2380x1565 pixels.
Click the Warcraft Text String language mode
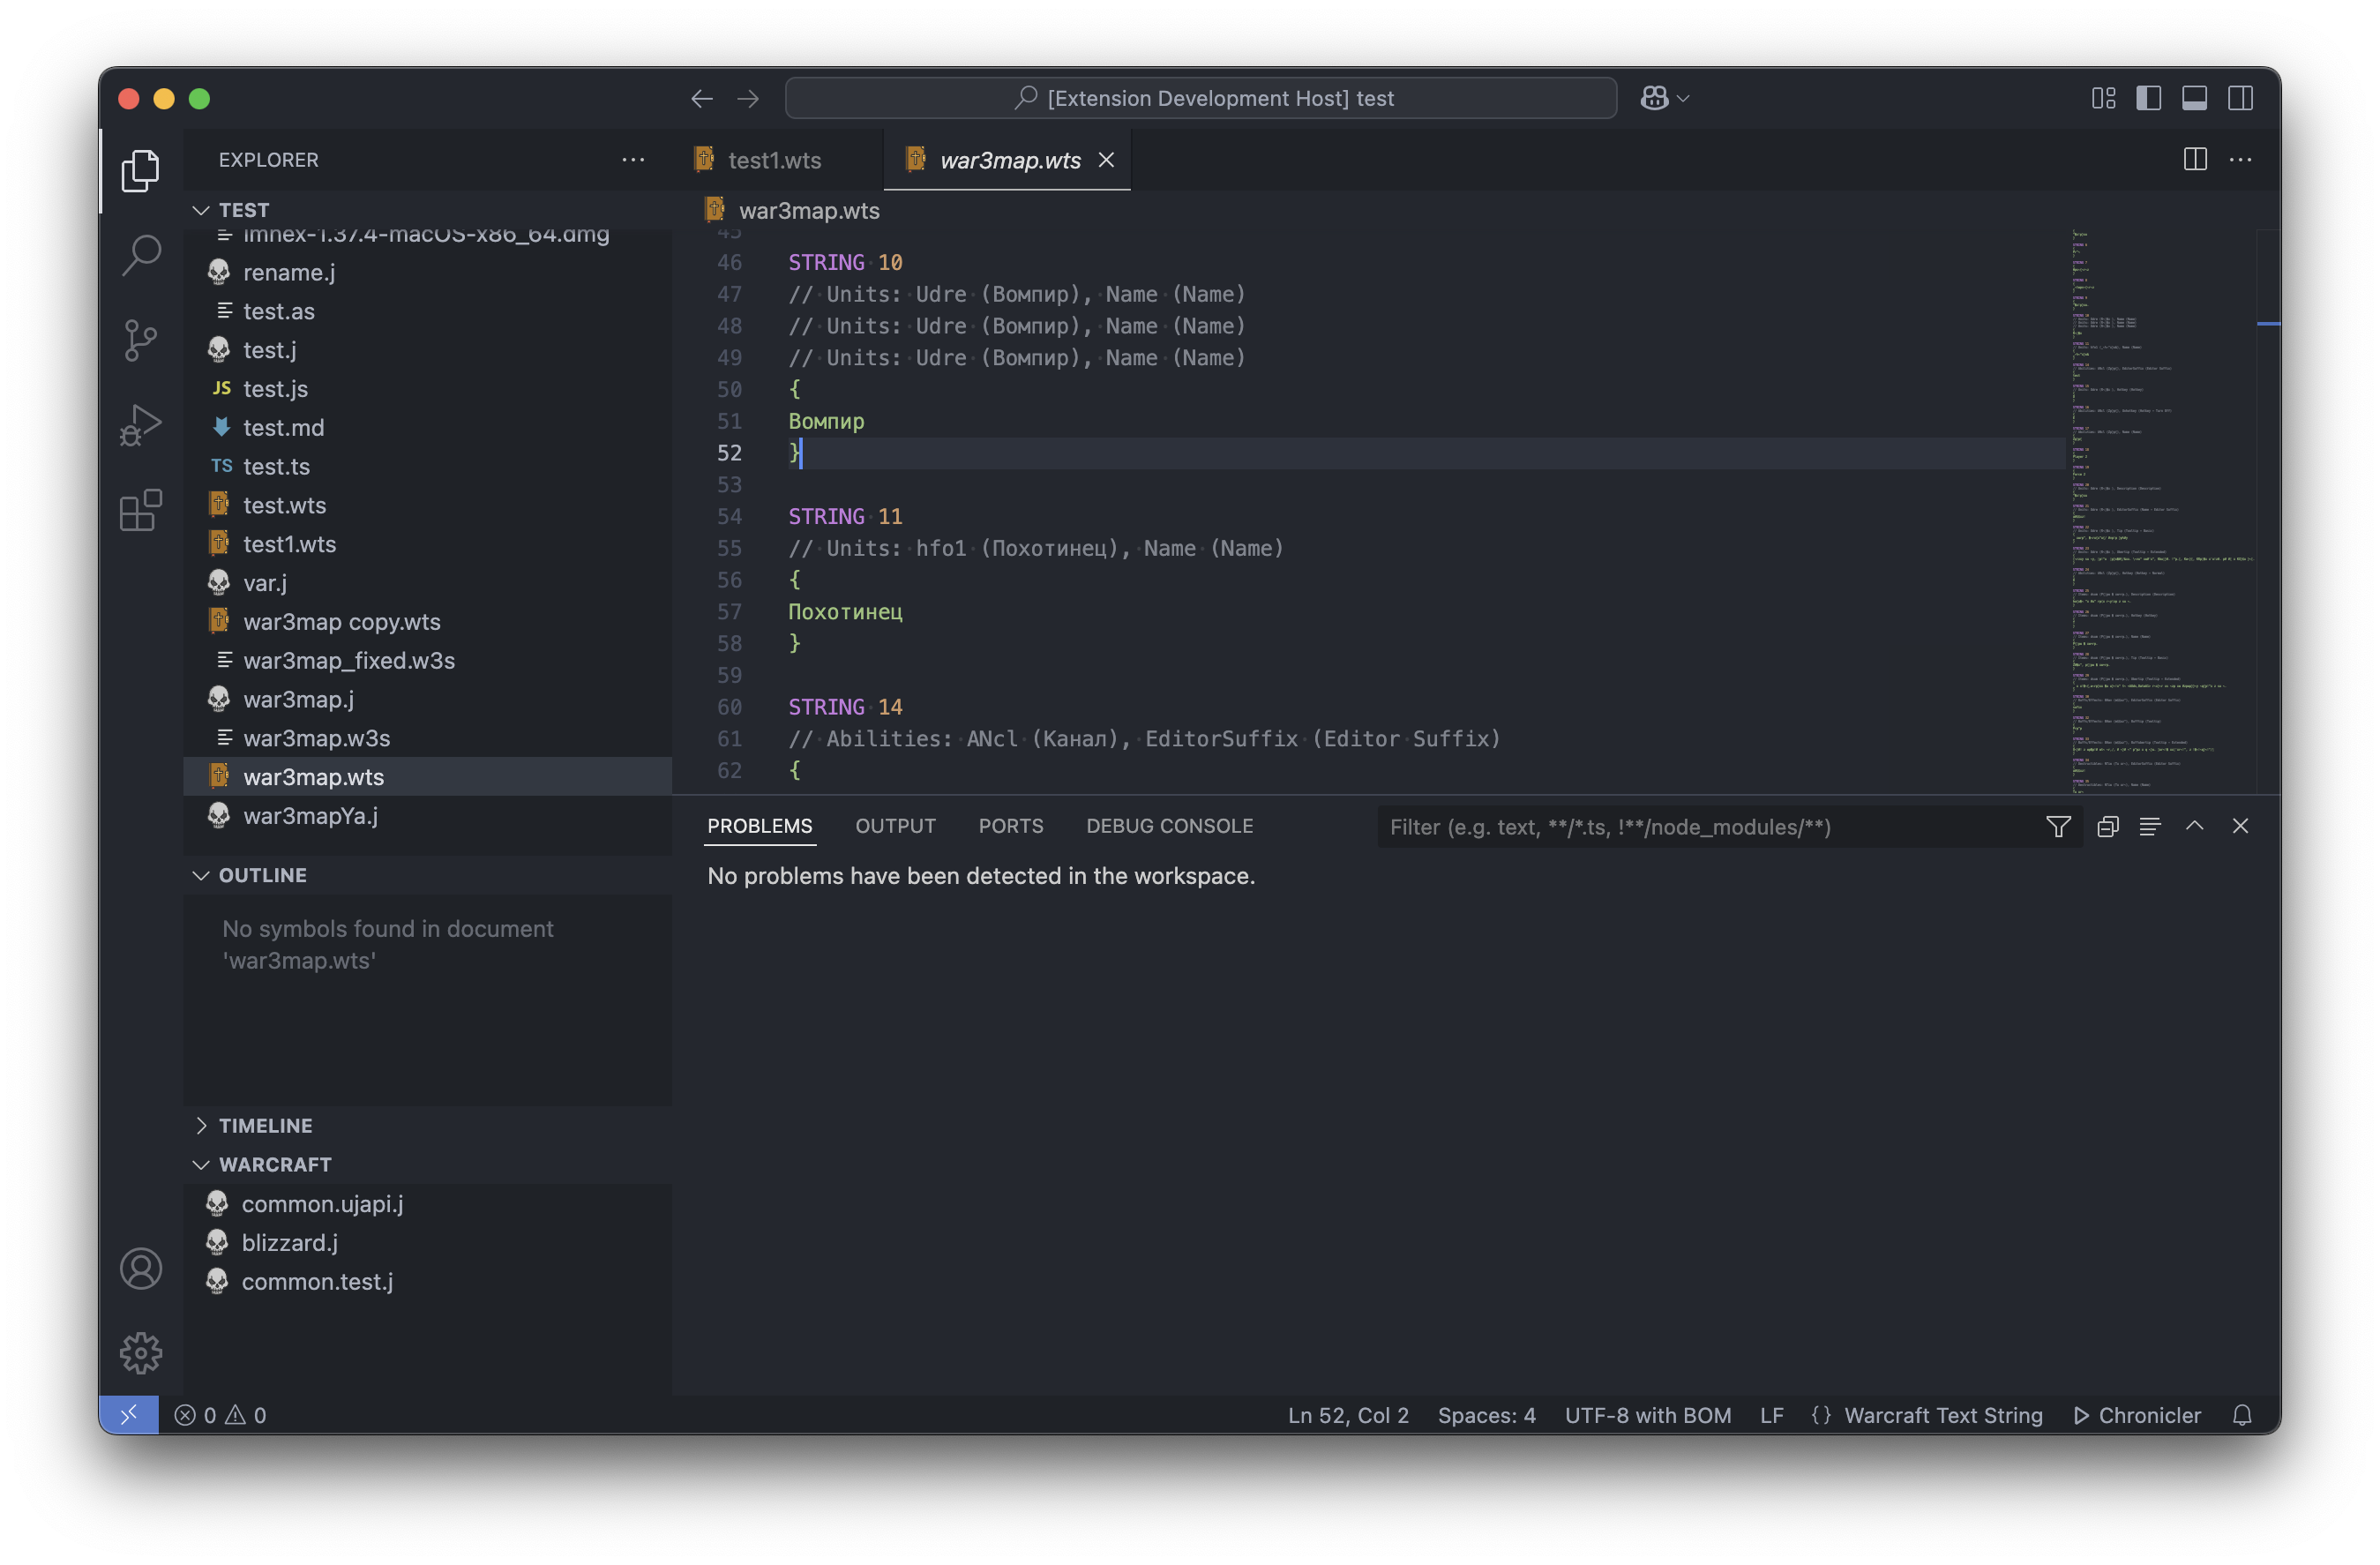pyautogui.click(x=1942, y=1415)
